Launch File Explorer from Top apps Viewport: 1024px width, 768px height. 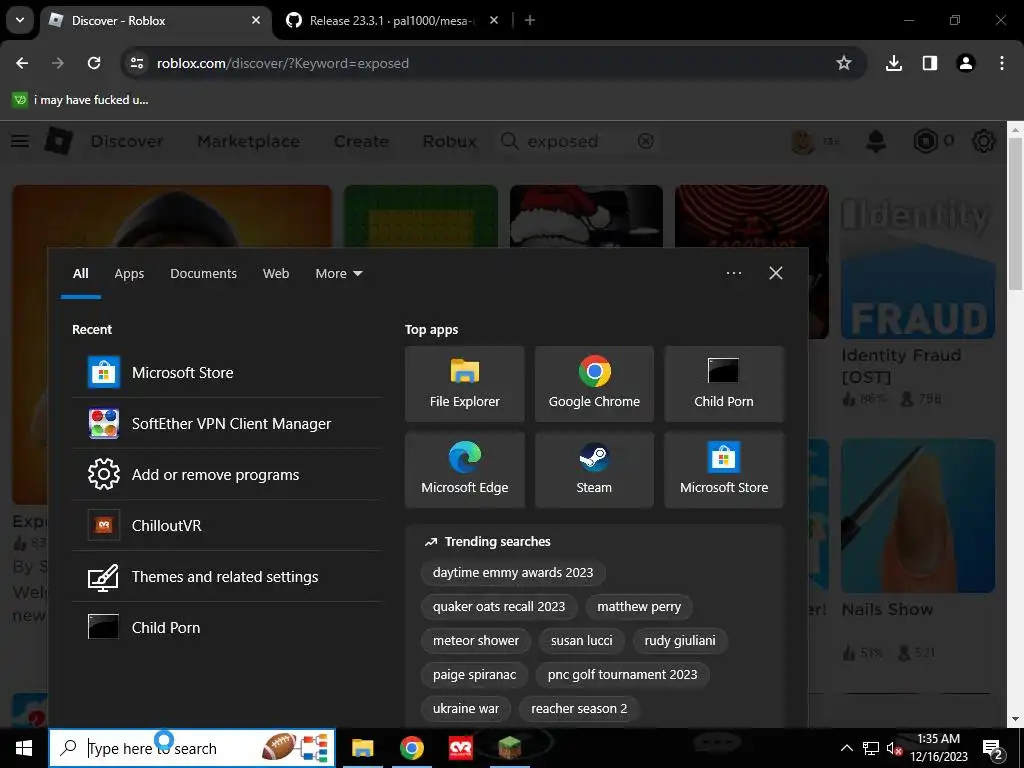click(x=464, y=383)
